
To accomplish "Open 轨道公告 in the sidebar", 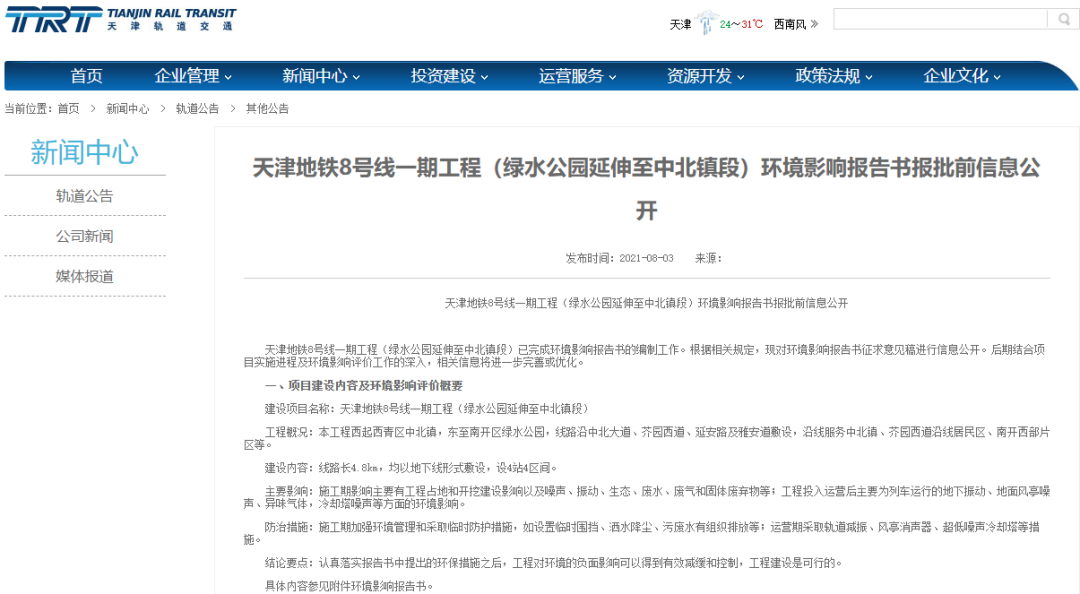I will 83,198.
